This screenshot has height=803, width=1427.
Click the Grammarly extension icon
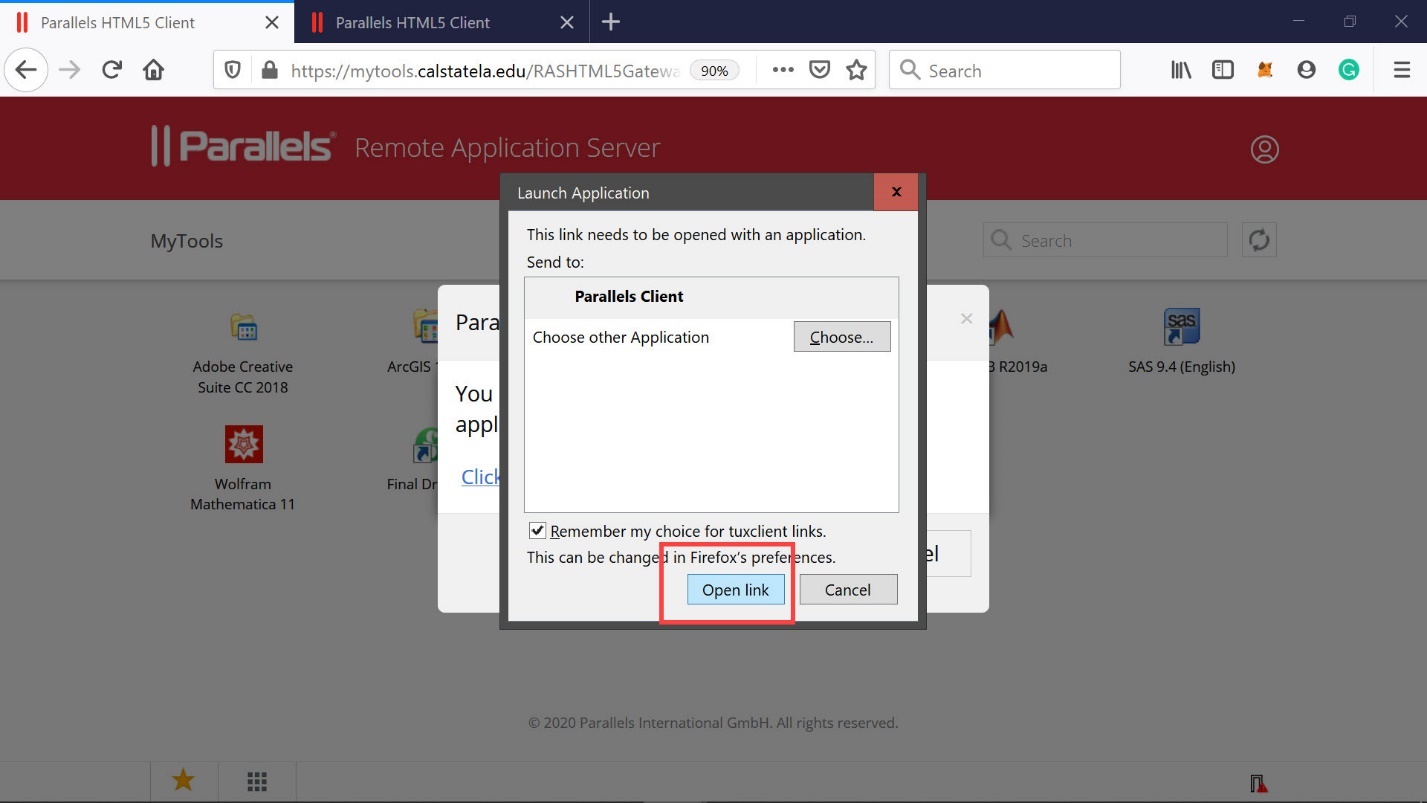(1348, 70)
